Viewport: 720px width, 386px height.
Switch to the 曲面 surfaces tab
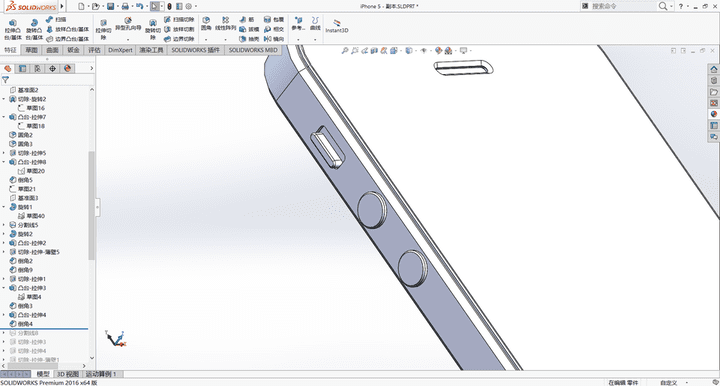click(52, 50)
